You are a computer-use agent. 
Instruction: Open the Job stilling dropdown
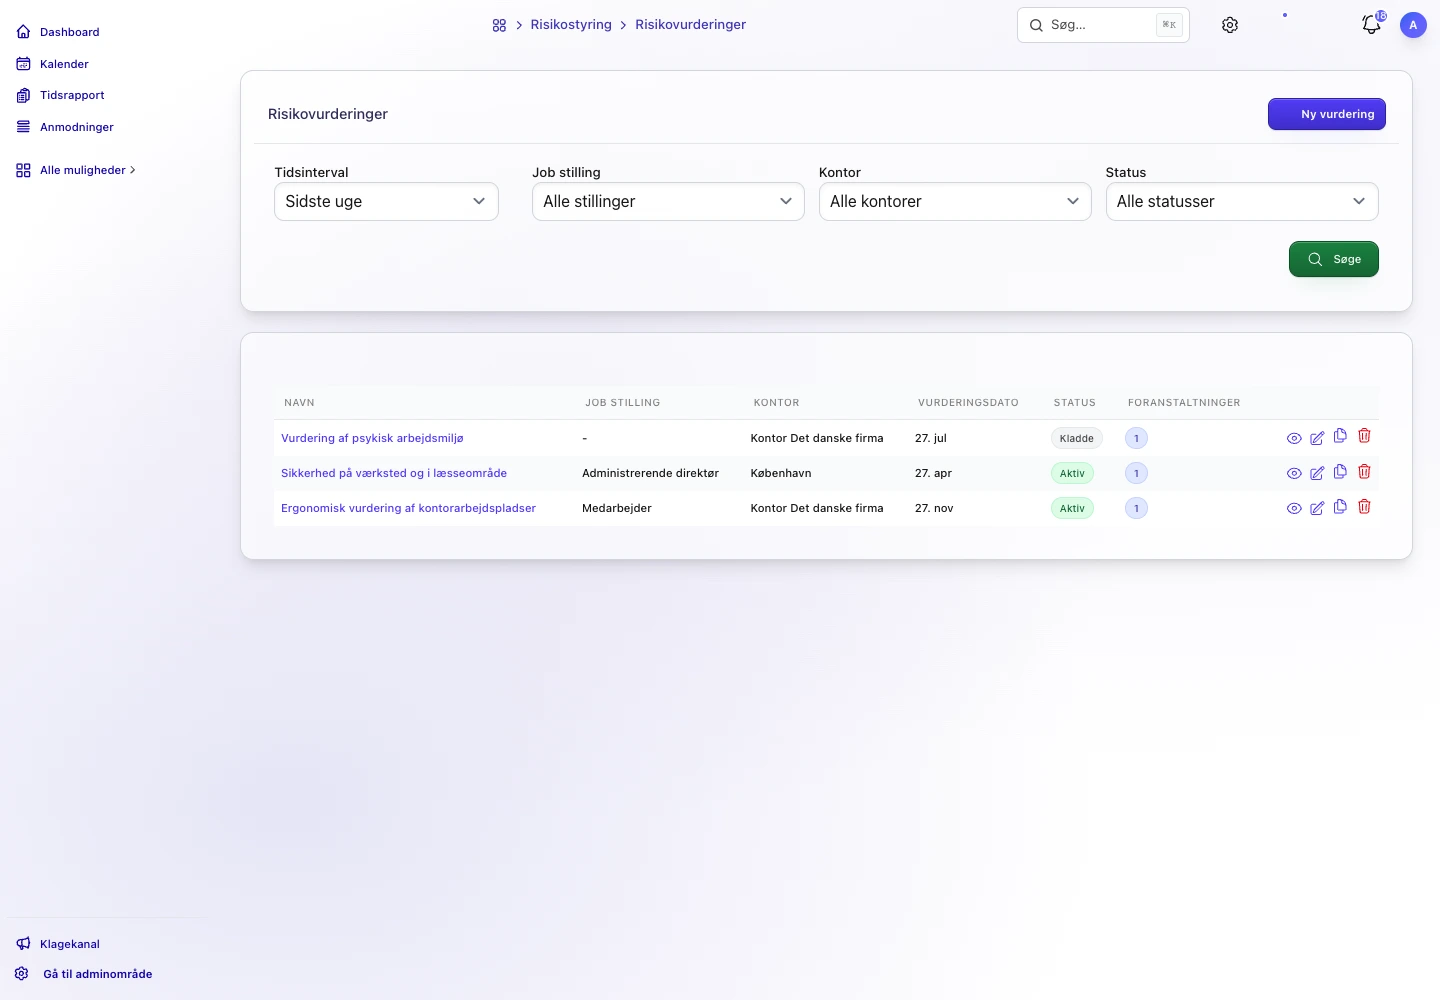point(668,201)
